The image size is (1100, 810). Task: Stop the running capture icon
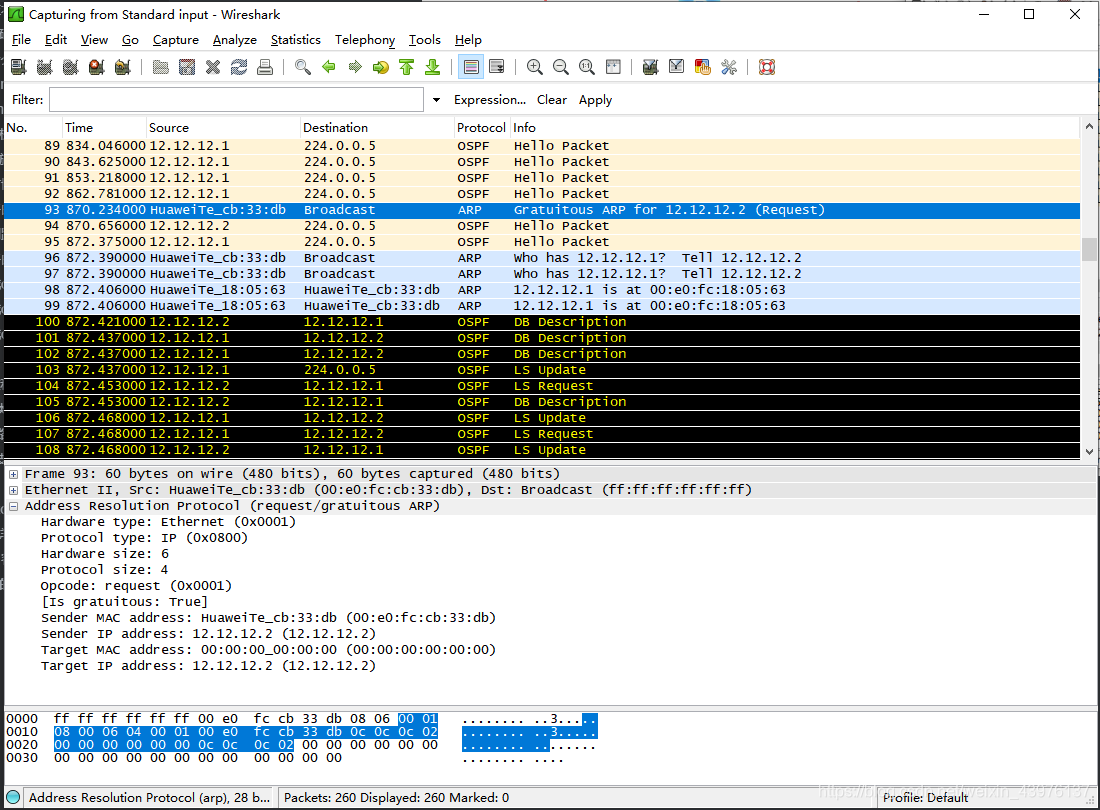[x=97, y=67]
